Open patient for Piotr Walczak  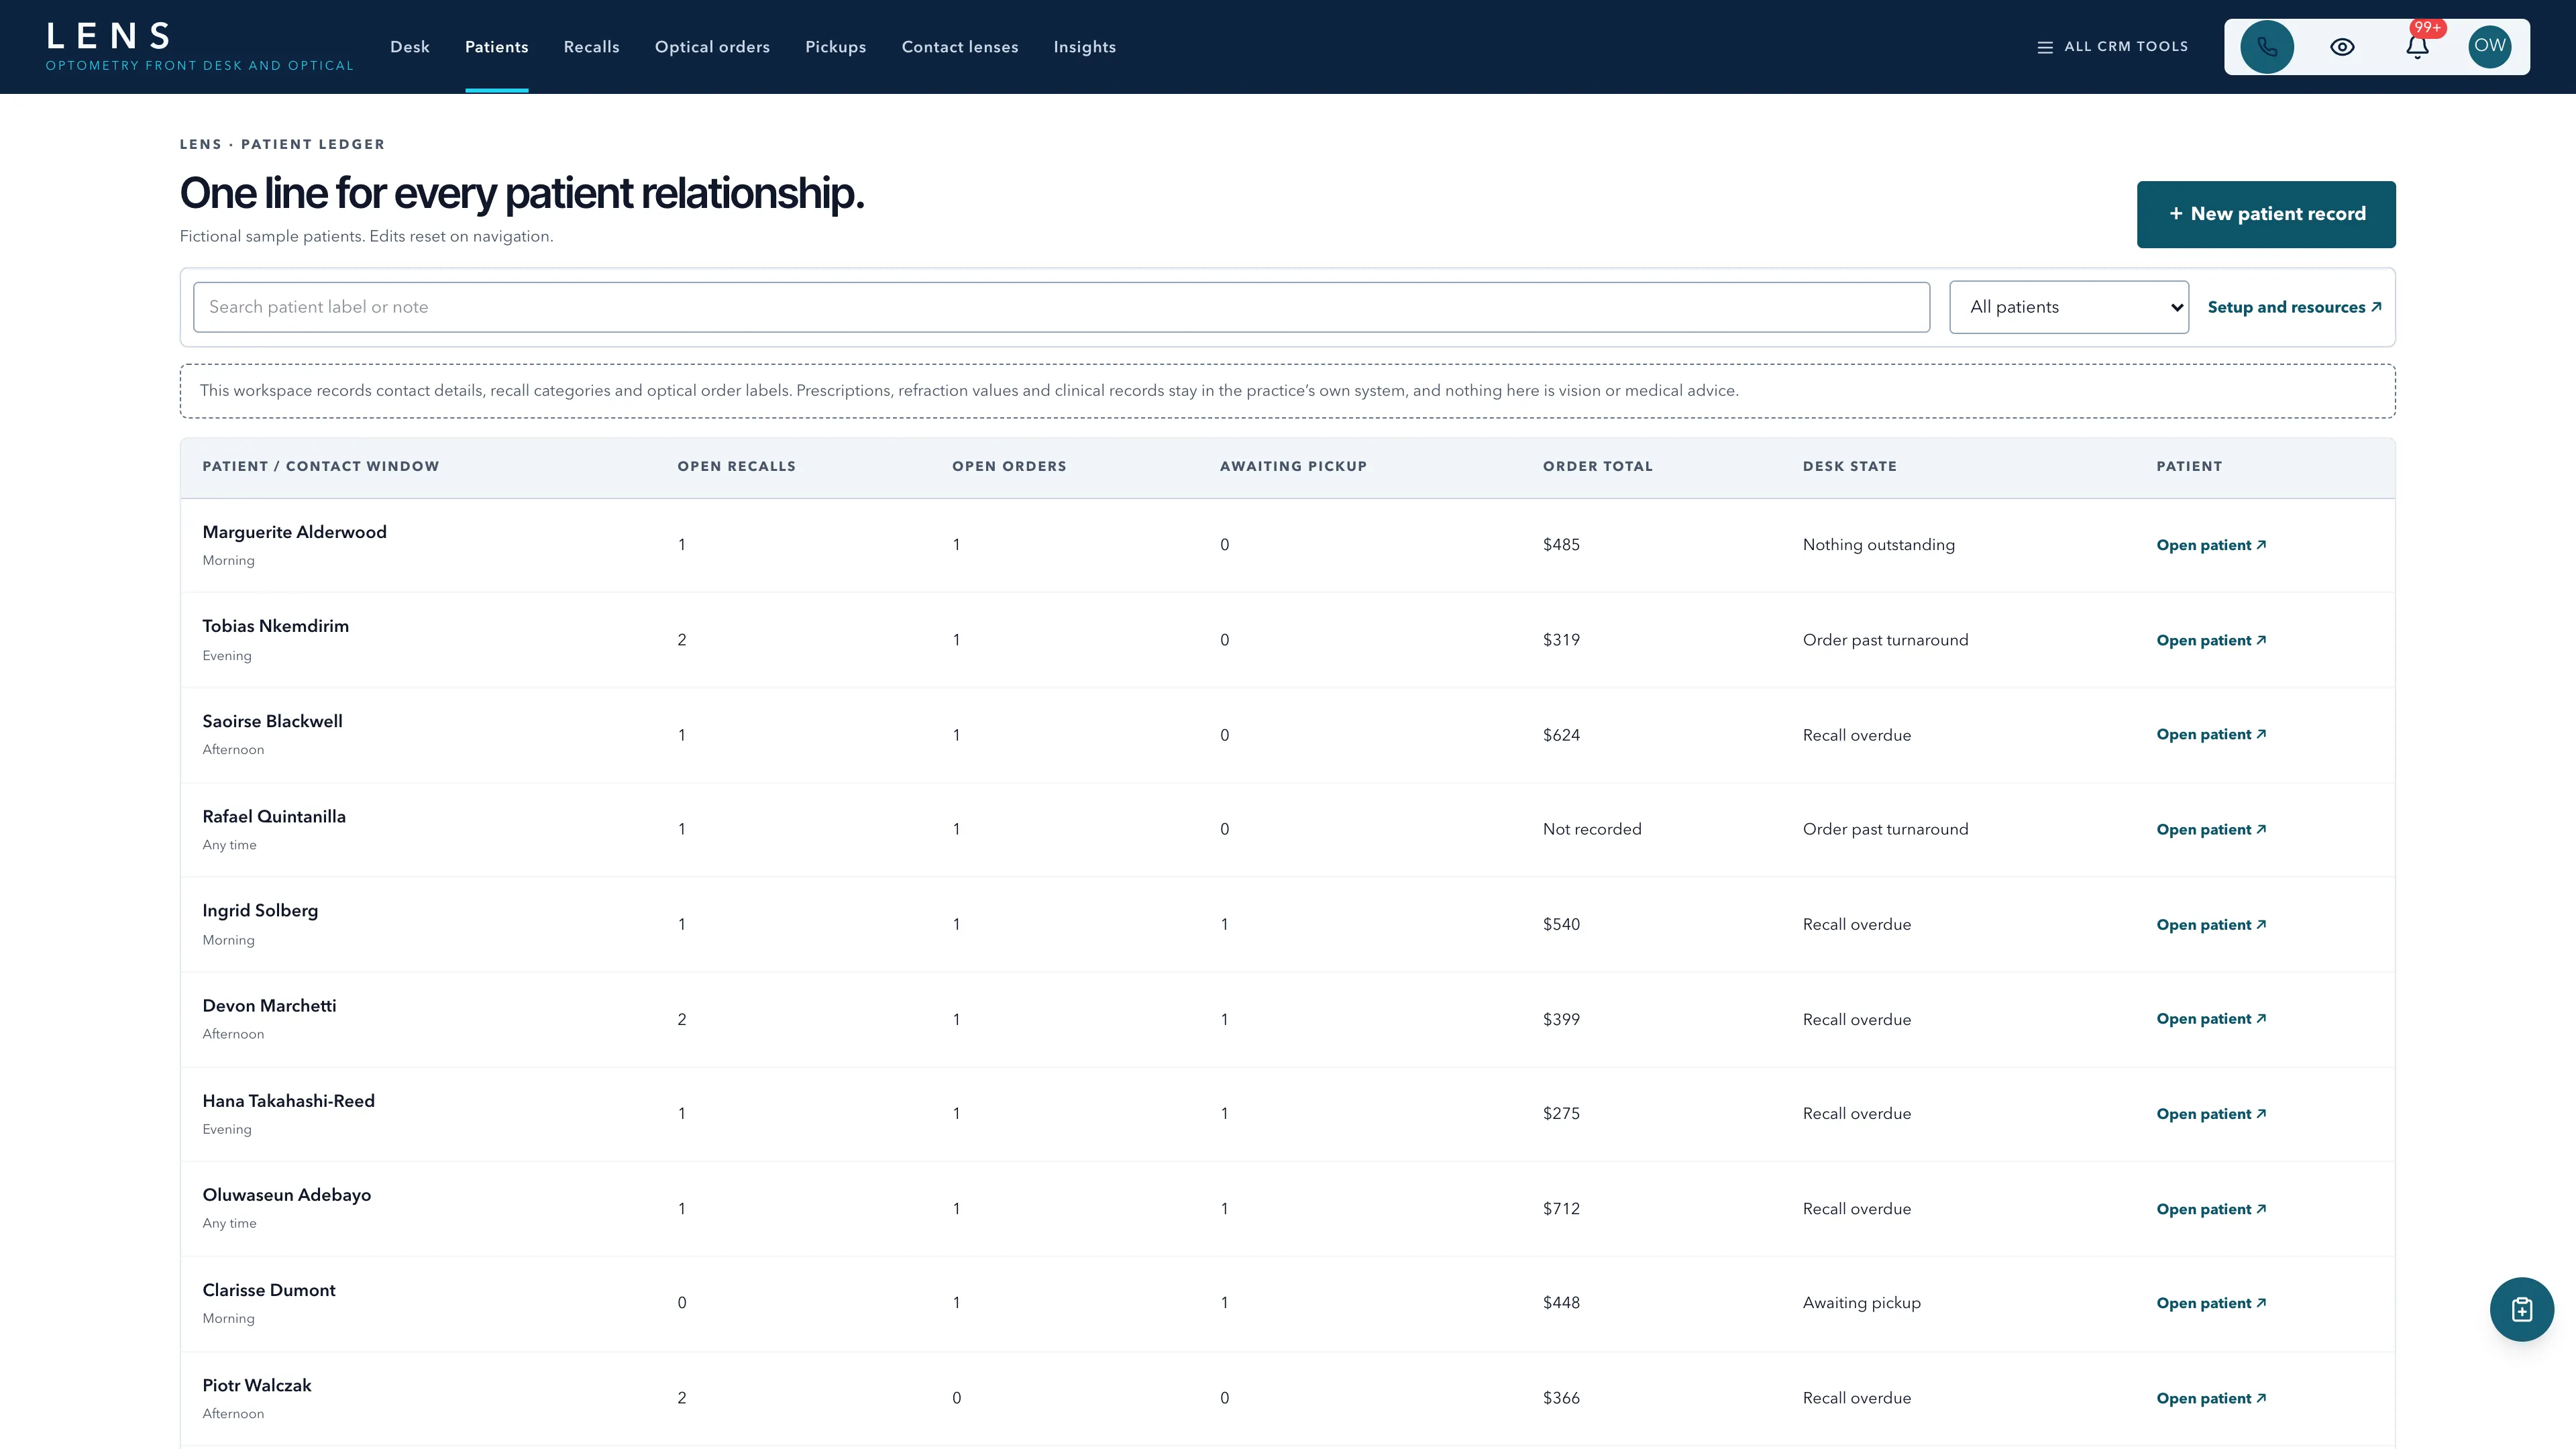(x=2211, y=1398)
